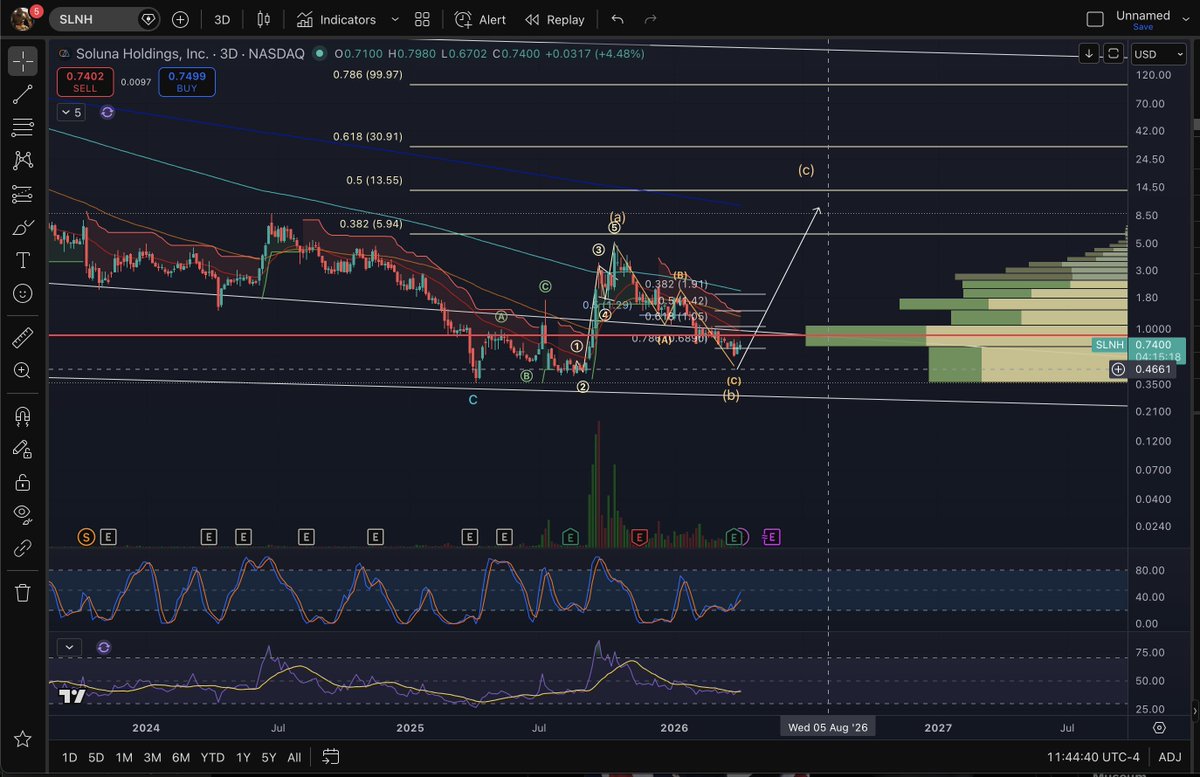Viewport: 1200px width, 777px height.
Task: Toggle the link drawings chain icon
Action: tap(23, 547)
